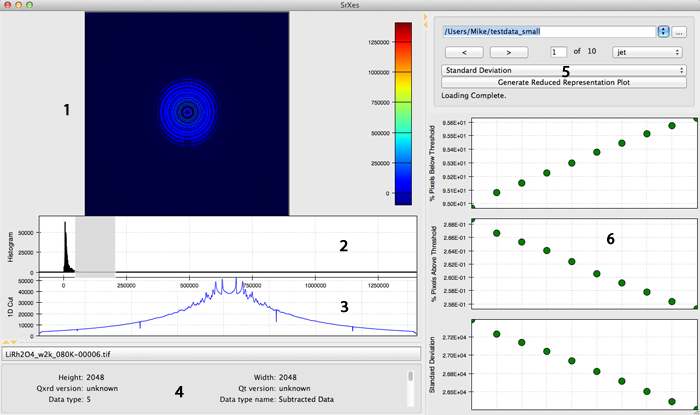Click Generate Reduced Representation Plot
The image size is (700, 415).
[563, 82]
